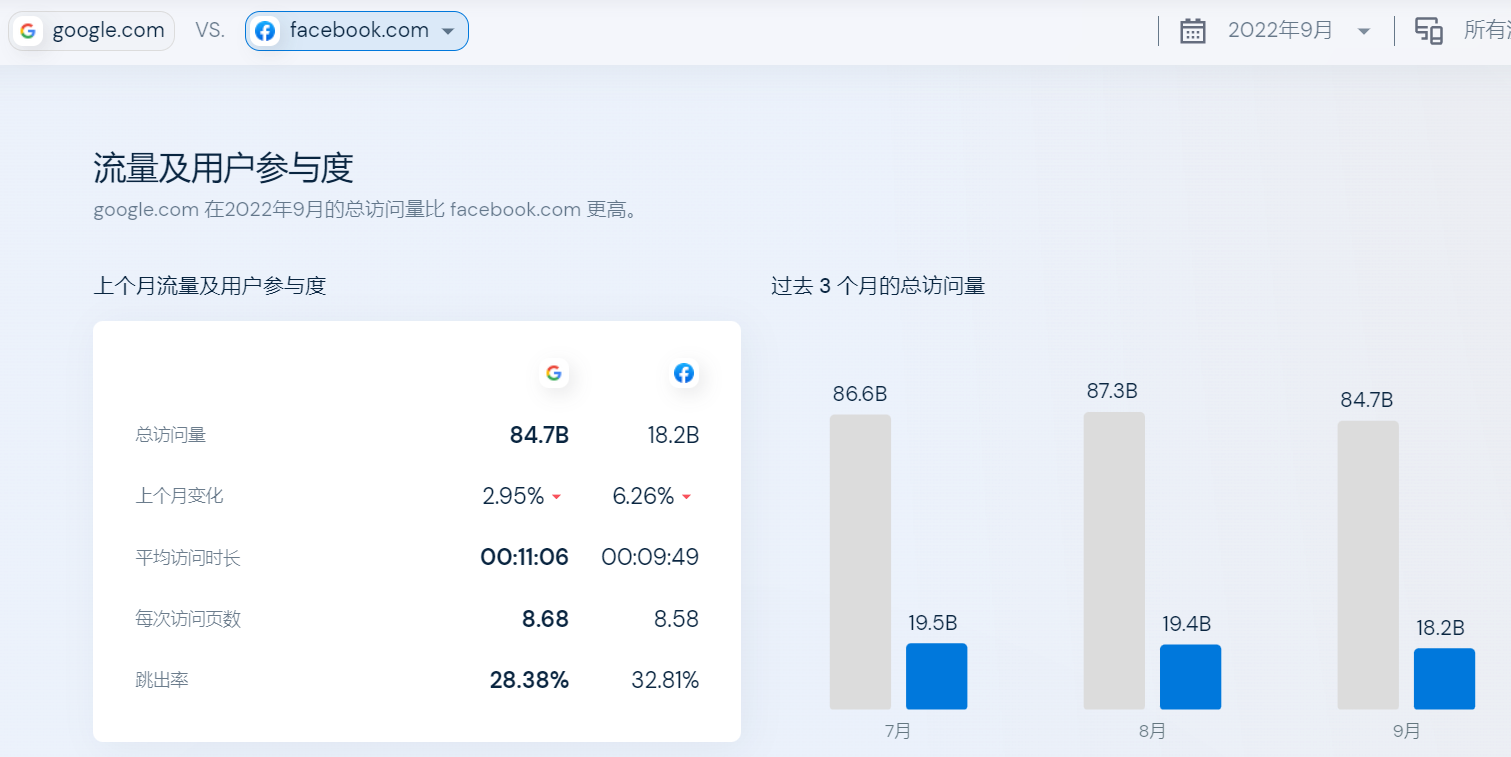Click the 32.81% bounce rate value
Viewport: 1511px width, 757px height.
(x=665, y=680)
